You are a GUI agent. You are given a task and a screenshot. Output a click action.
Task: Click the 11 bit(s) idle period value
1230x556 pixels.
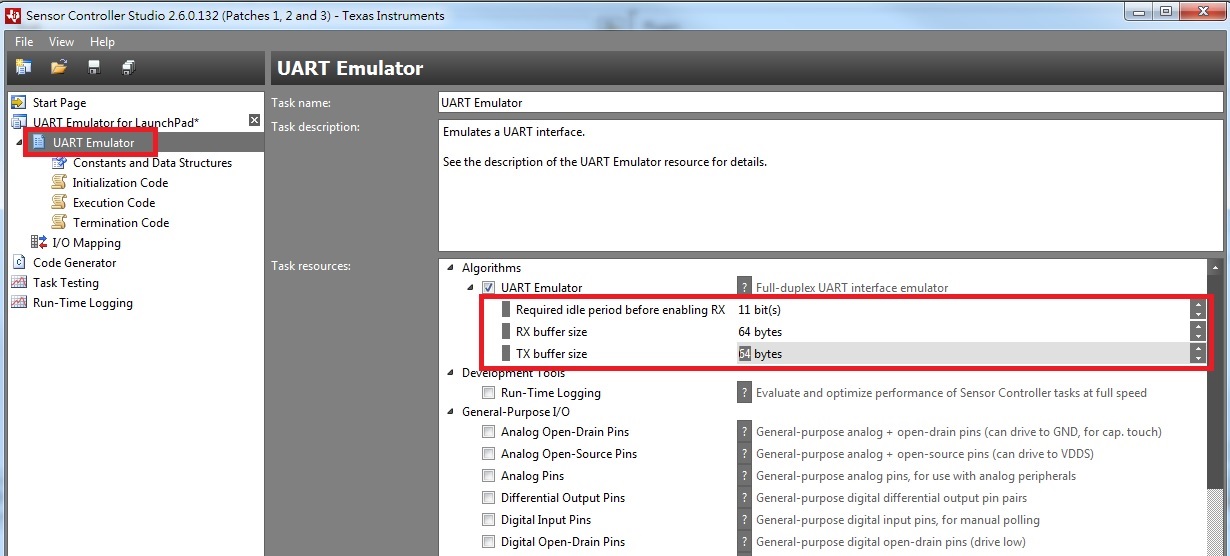tap(760, 310)
